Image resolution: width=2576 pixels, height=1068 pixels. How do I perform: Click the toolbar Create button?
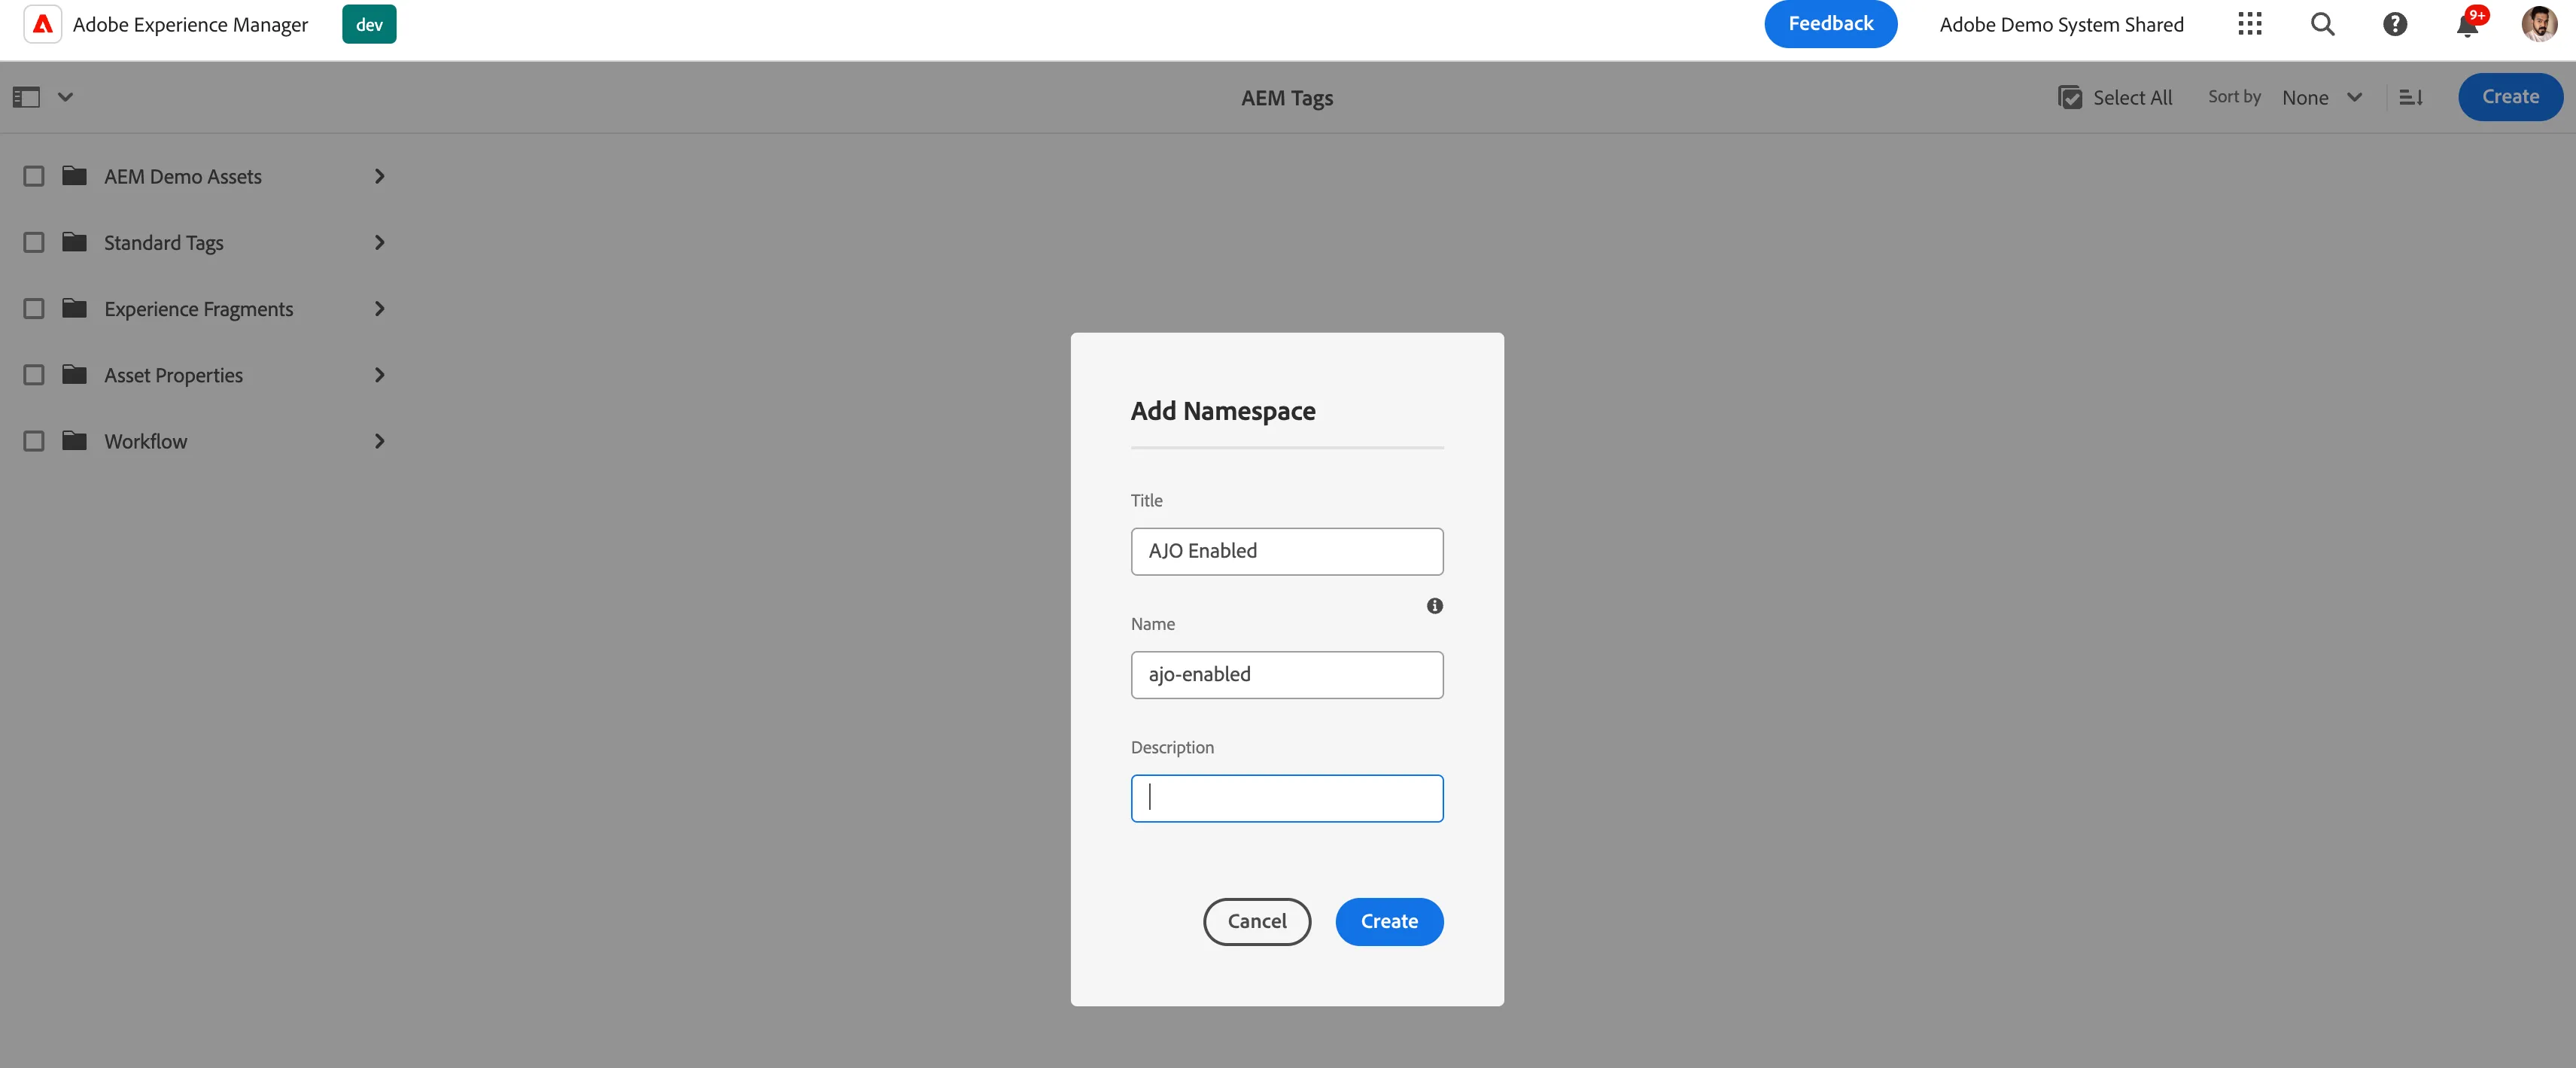[2510, 97]
